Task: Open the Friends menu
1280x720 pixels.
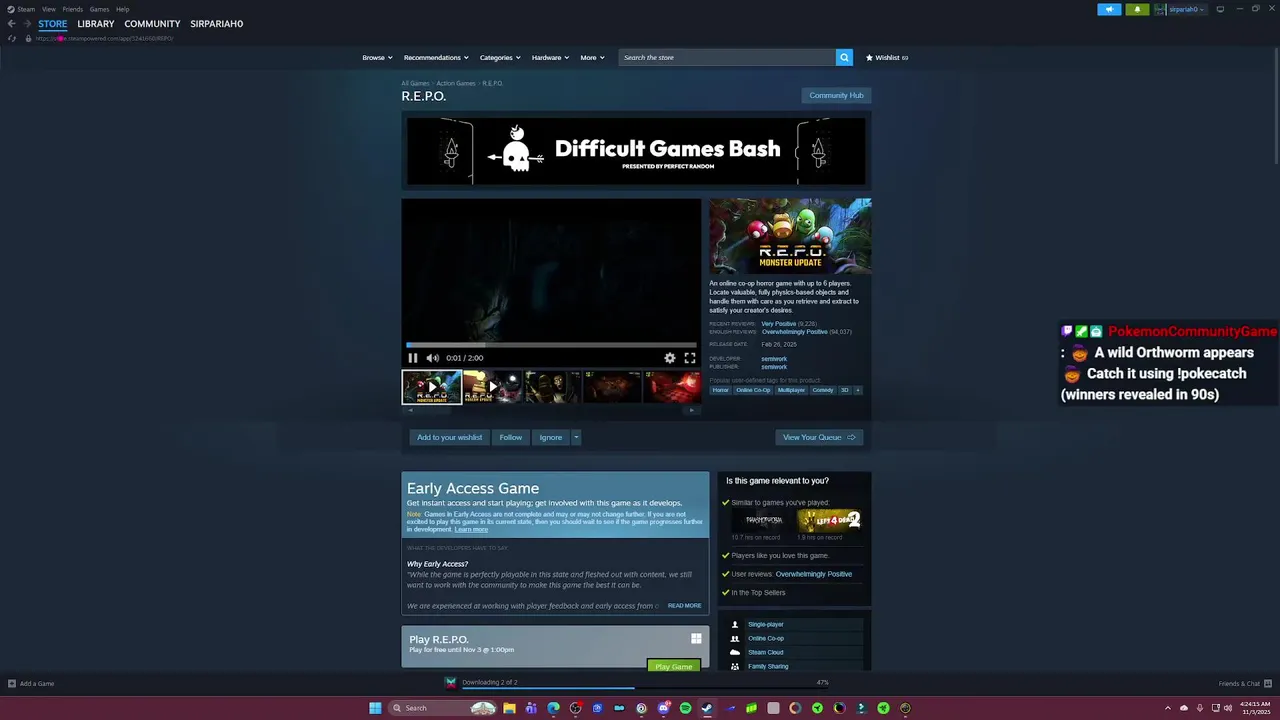Action: (x=73, y=9)
